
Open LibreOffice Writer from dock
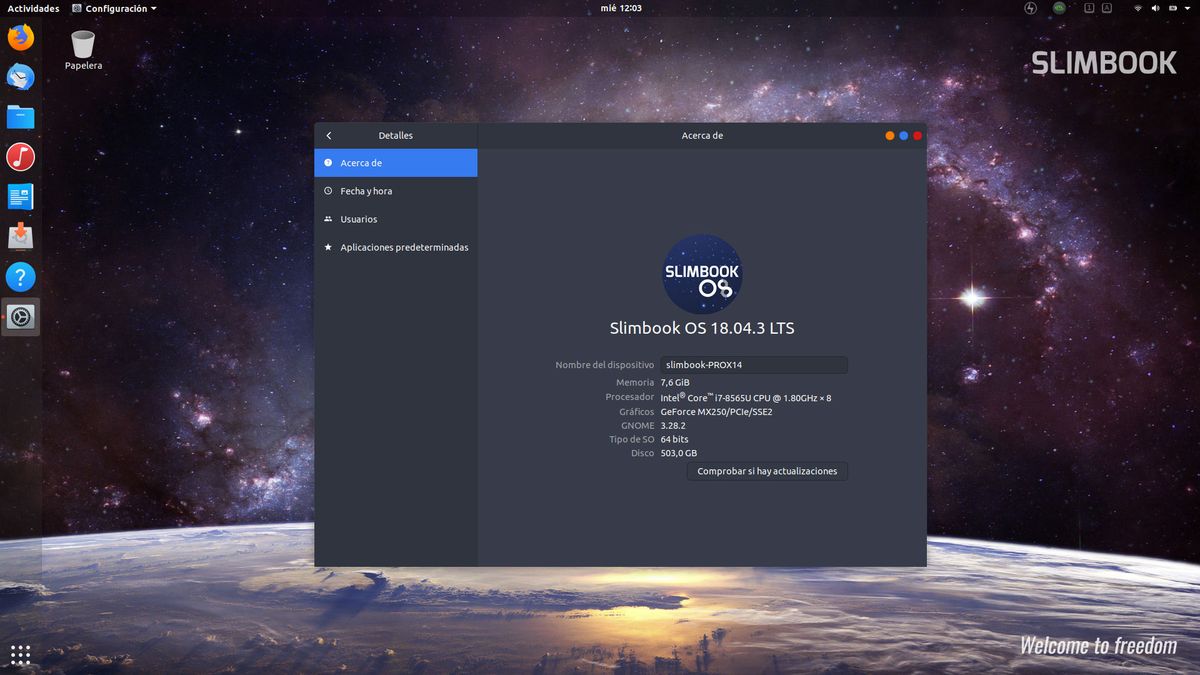tap(21, 197)
